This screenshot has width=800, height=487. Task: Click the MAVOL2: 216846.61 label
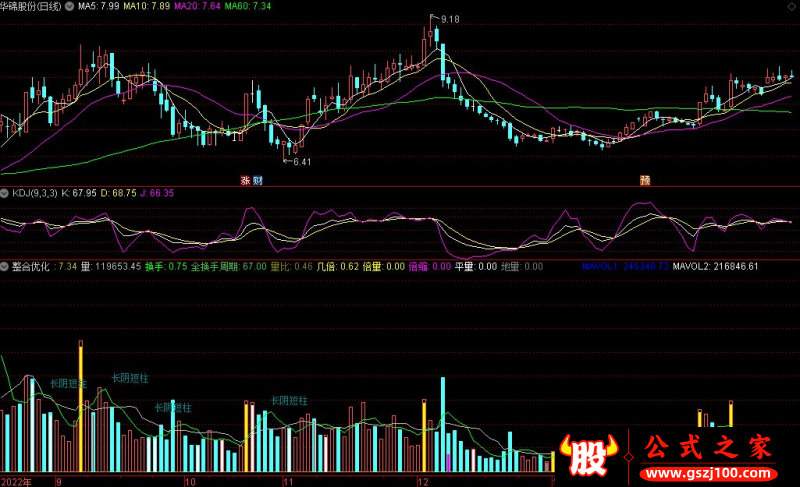pyautogui.click(x=715, y=266)
